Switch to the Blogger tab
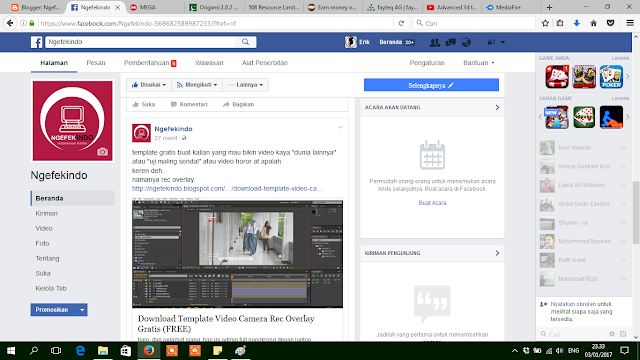The image size is (640, 360). (36, 7)
